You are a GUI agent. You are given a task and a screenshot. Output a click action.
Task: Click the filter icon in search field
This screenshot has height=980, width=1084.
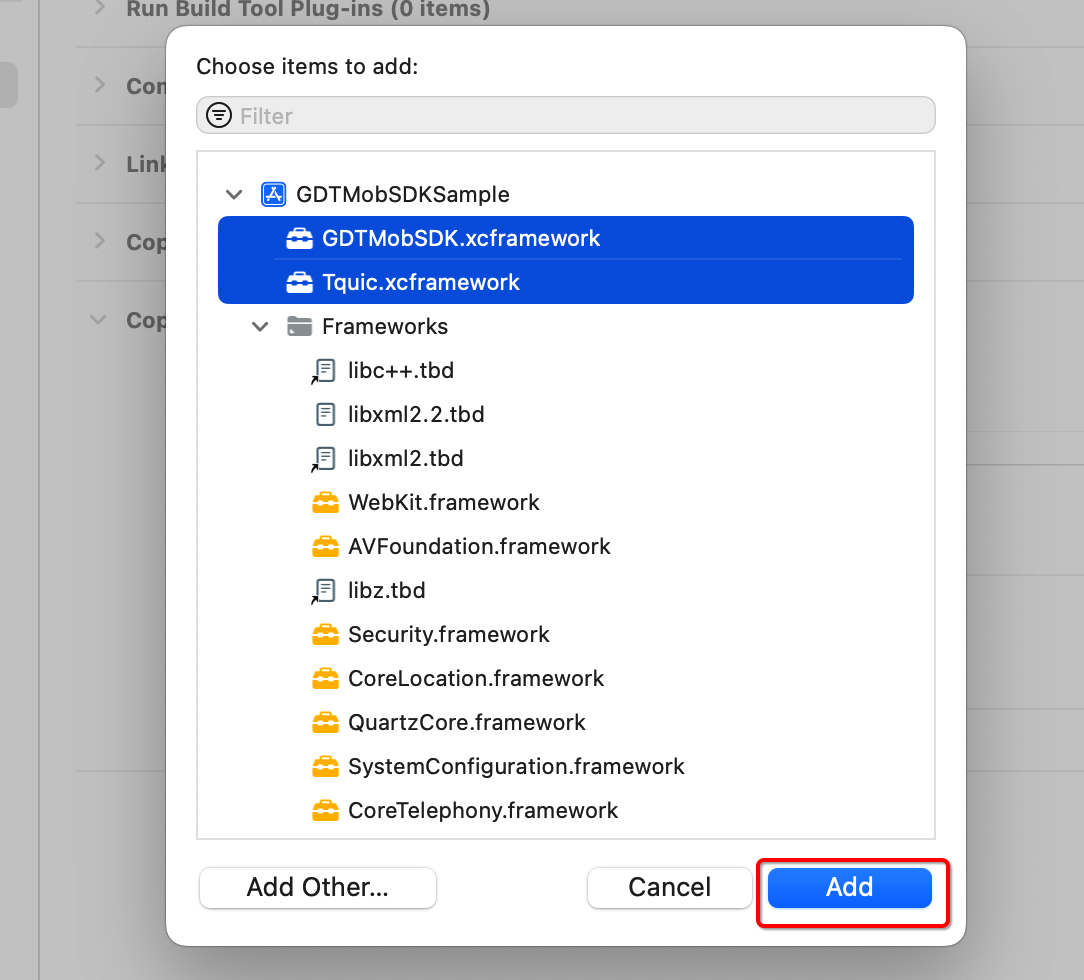tap(218, 116)
